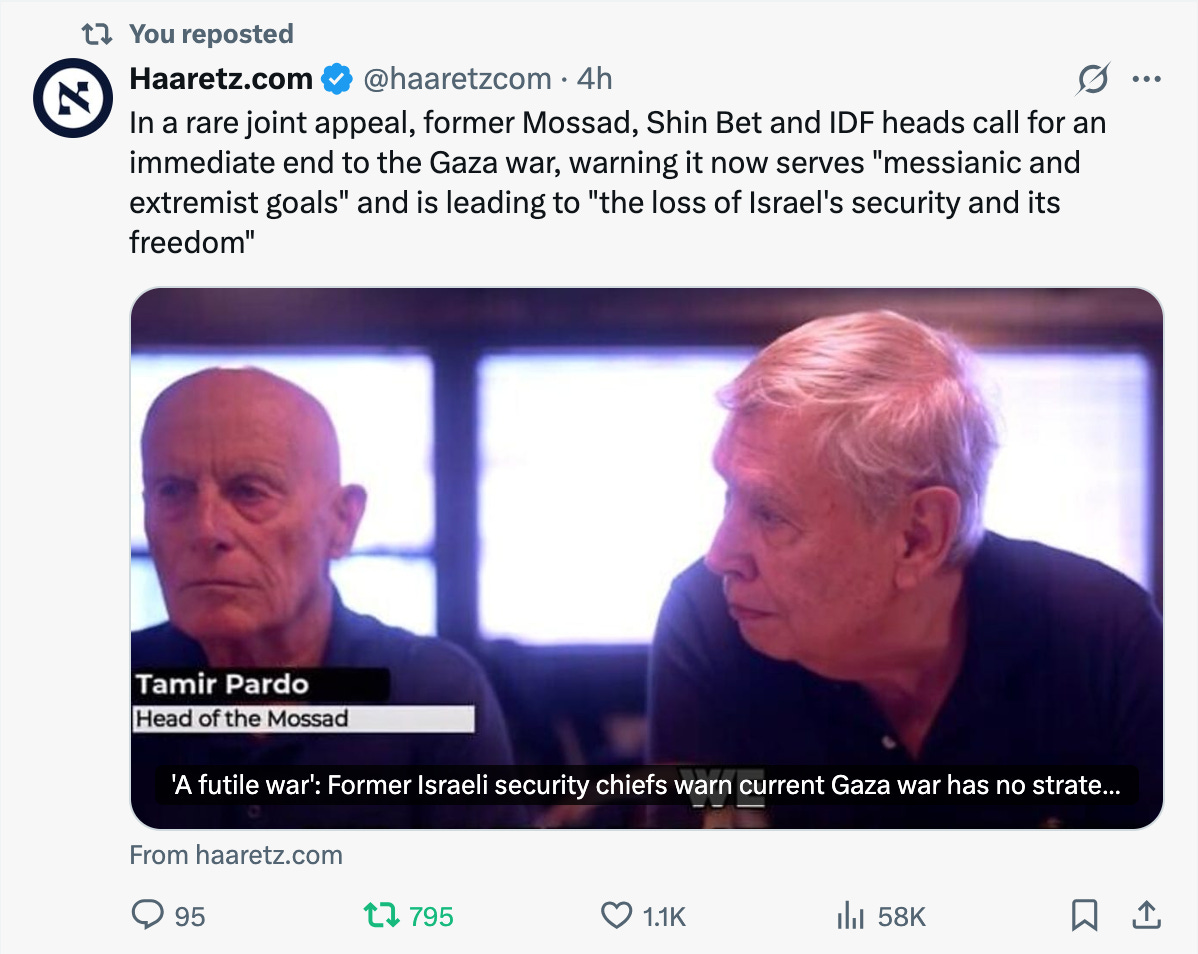Undo repost with the green repost icon
The height and width of the screenshot is (954, 1198).
click(380, 915)
